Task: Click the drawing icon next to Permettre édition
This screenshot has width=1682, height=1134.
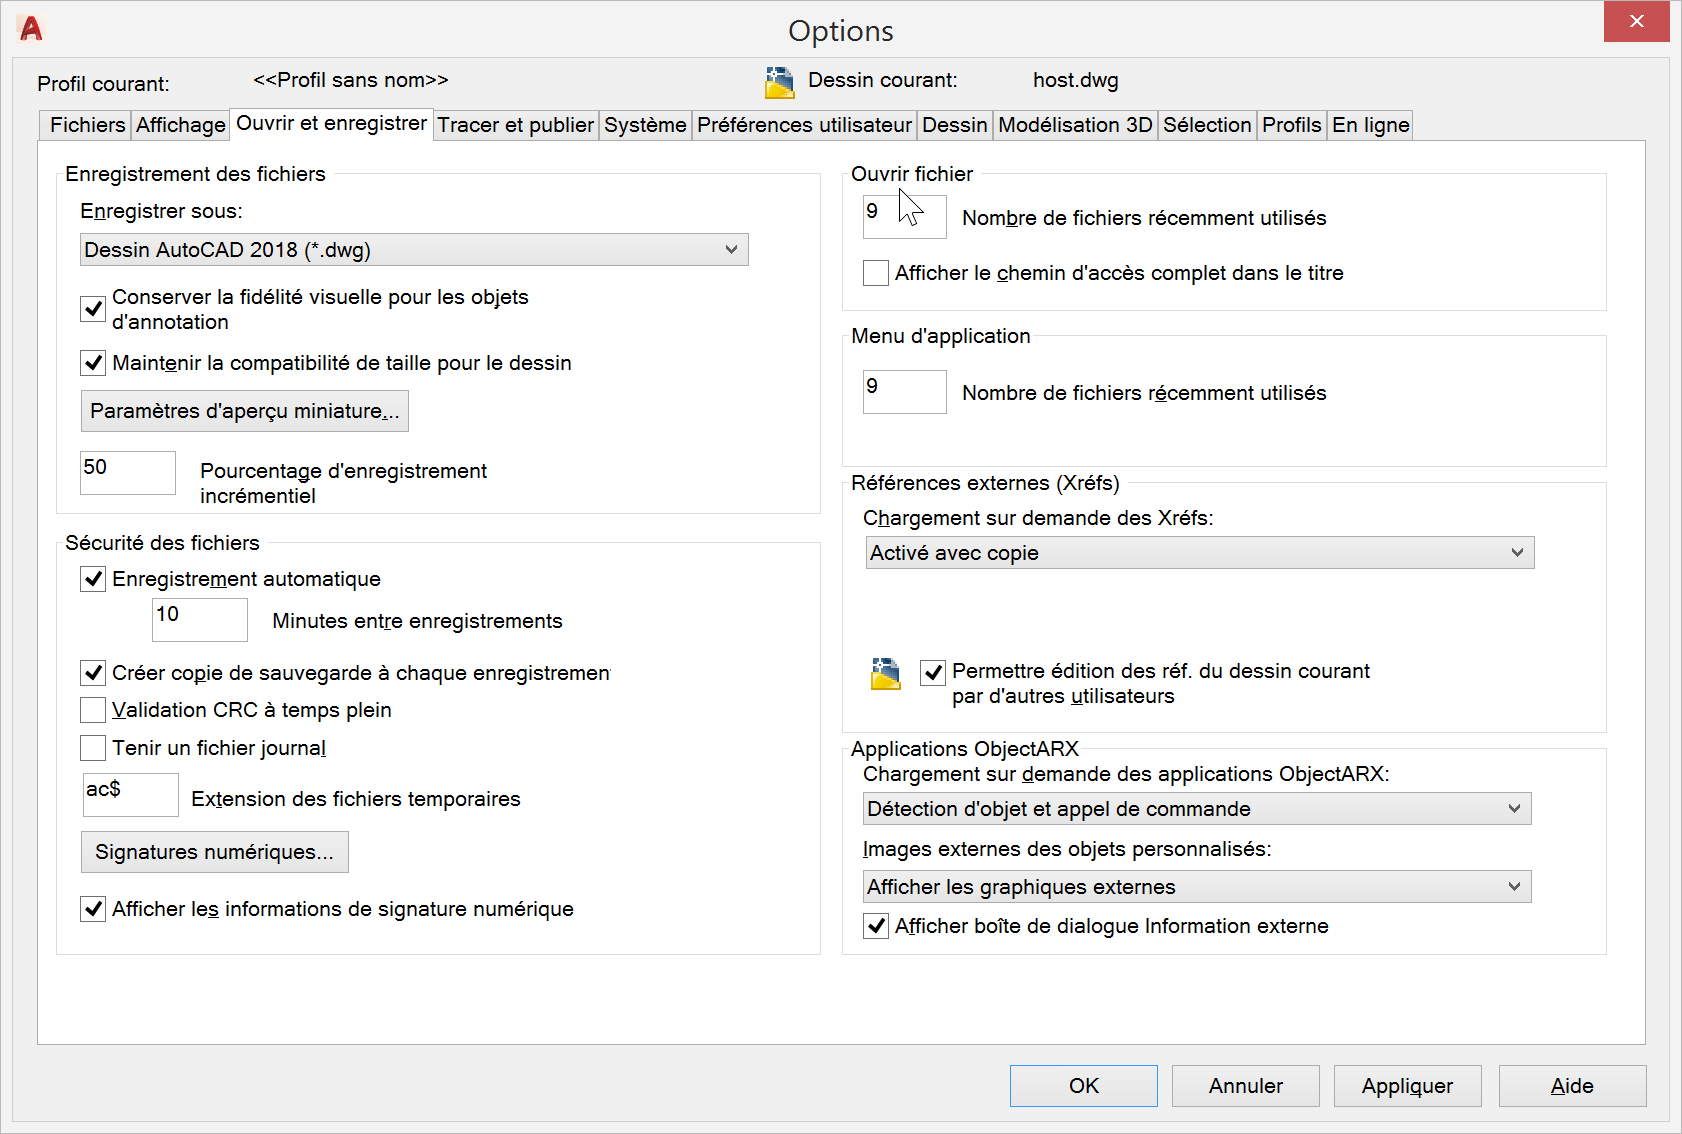Action: coord(885,674)
